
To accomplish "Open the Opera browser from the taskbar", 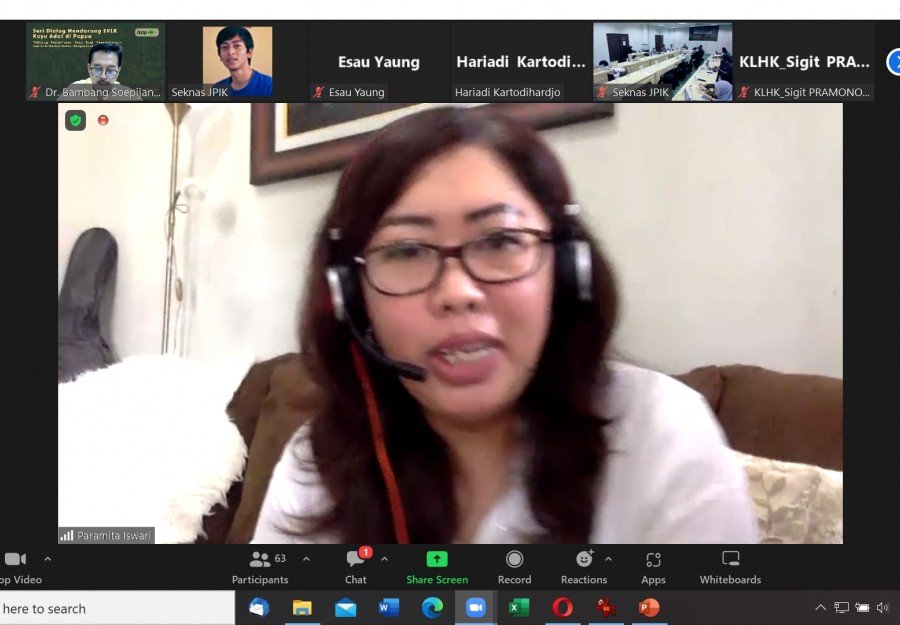I will click(562, 607).
